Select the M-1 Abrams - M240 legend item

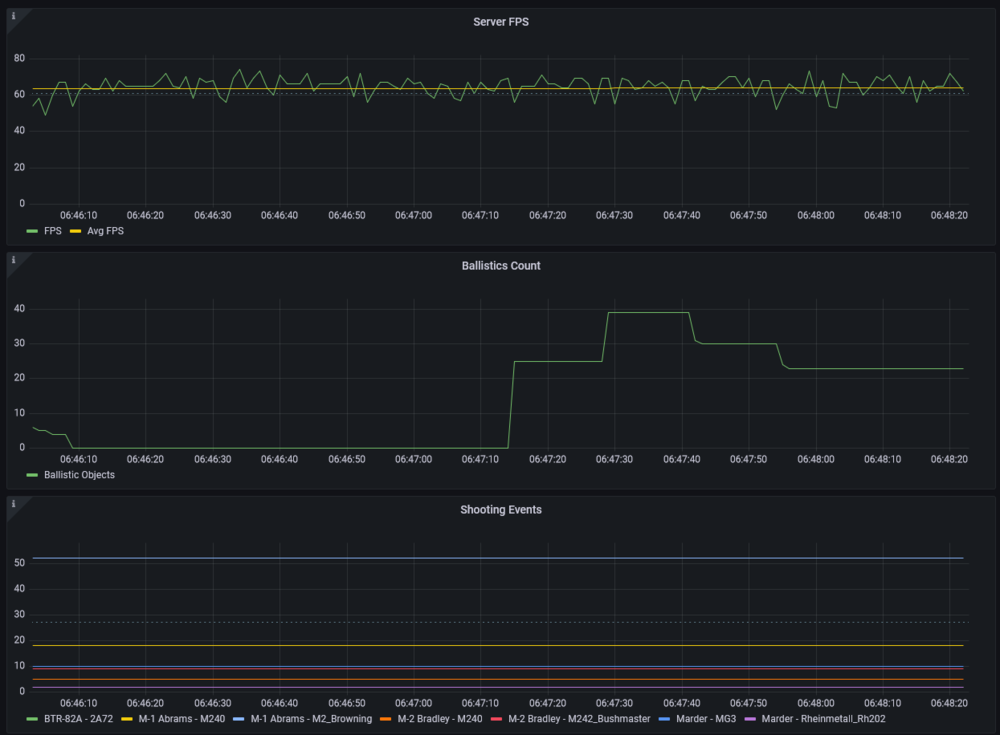click(181, 718)
